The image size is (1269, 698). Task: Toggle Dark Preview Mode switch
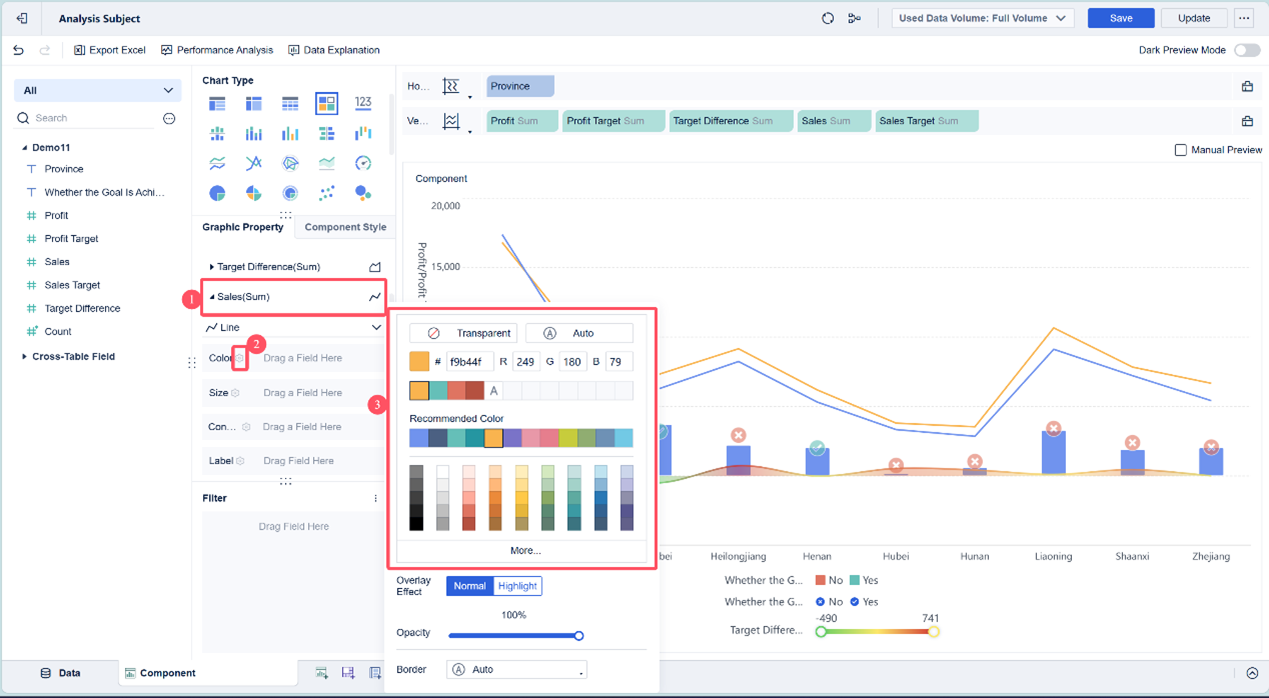pyautogui.click(x=1246, y=50)
